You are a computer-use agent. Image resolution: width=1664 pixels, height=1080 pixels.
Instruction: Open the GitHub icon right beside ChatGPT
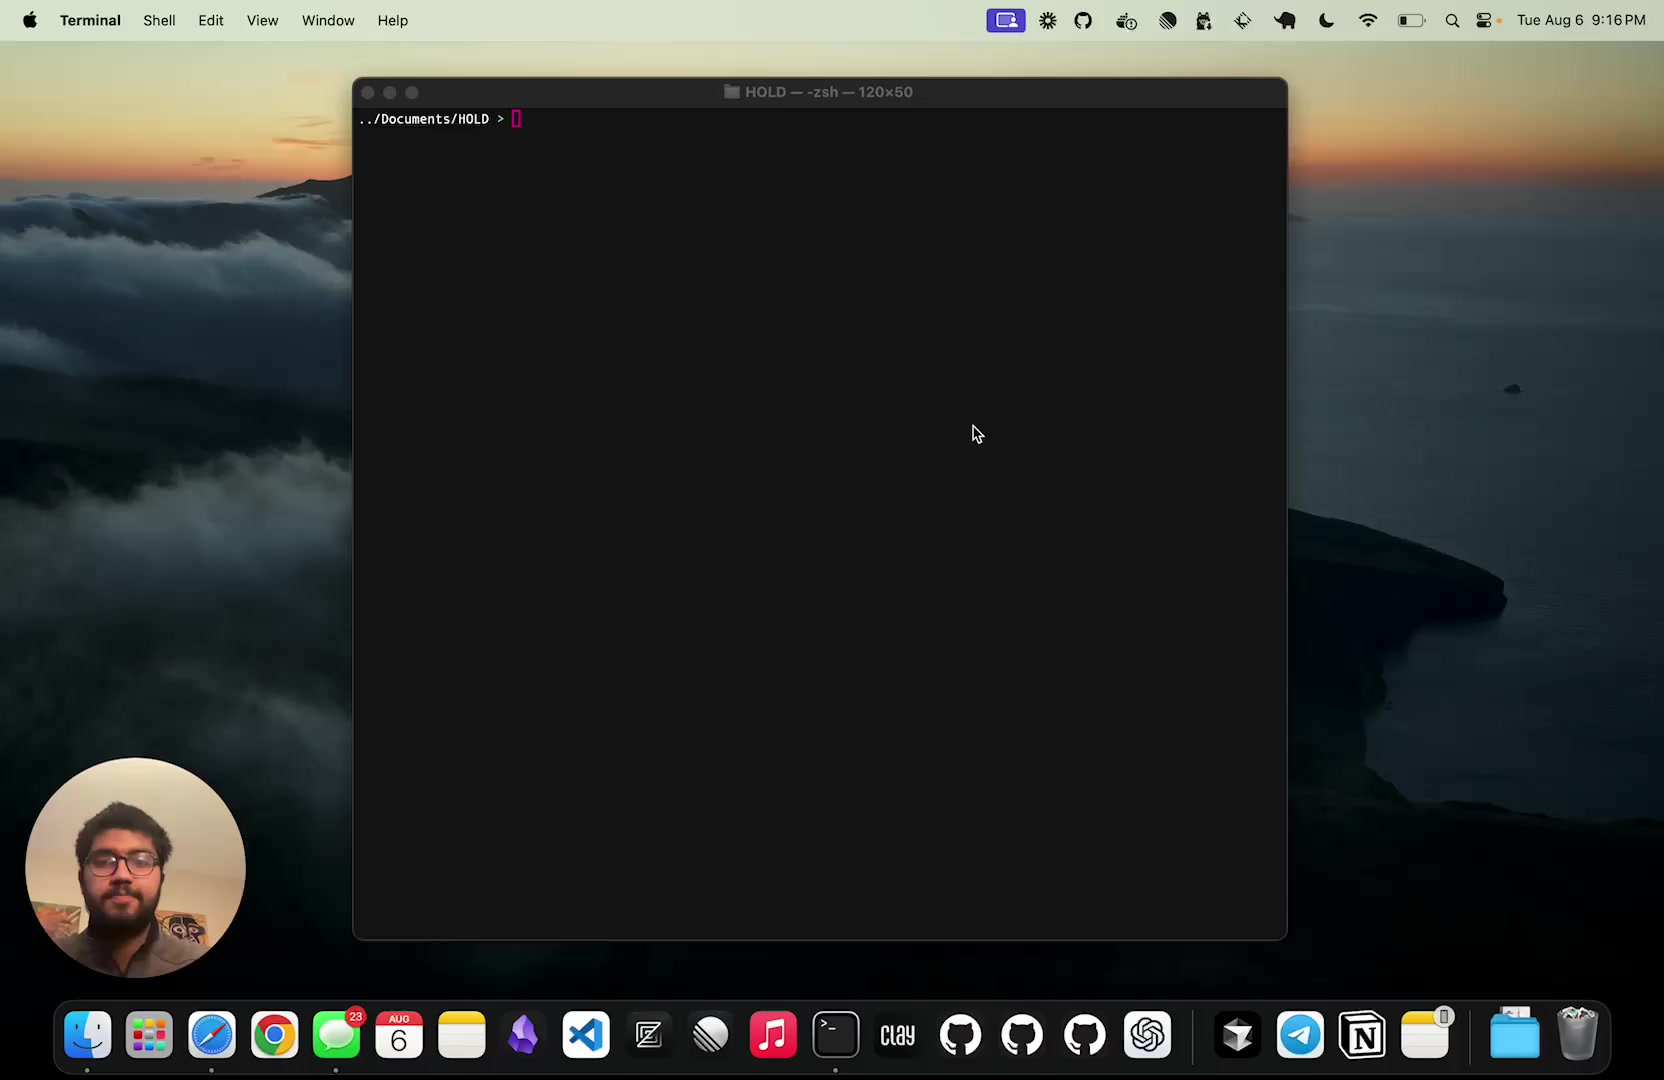pos(1085,1035)
